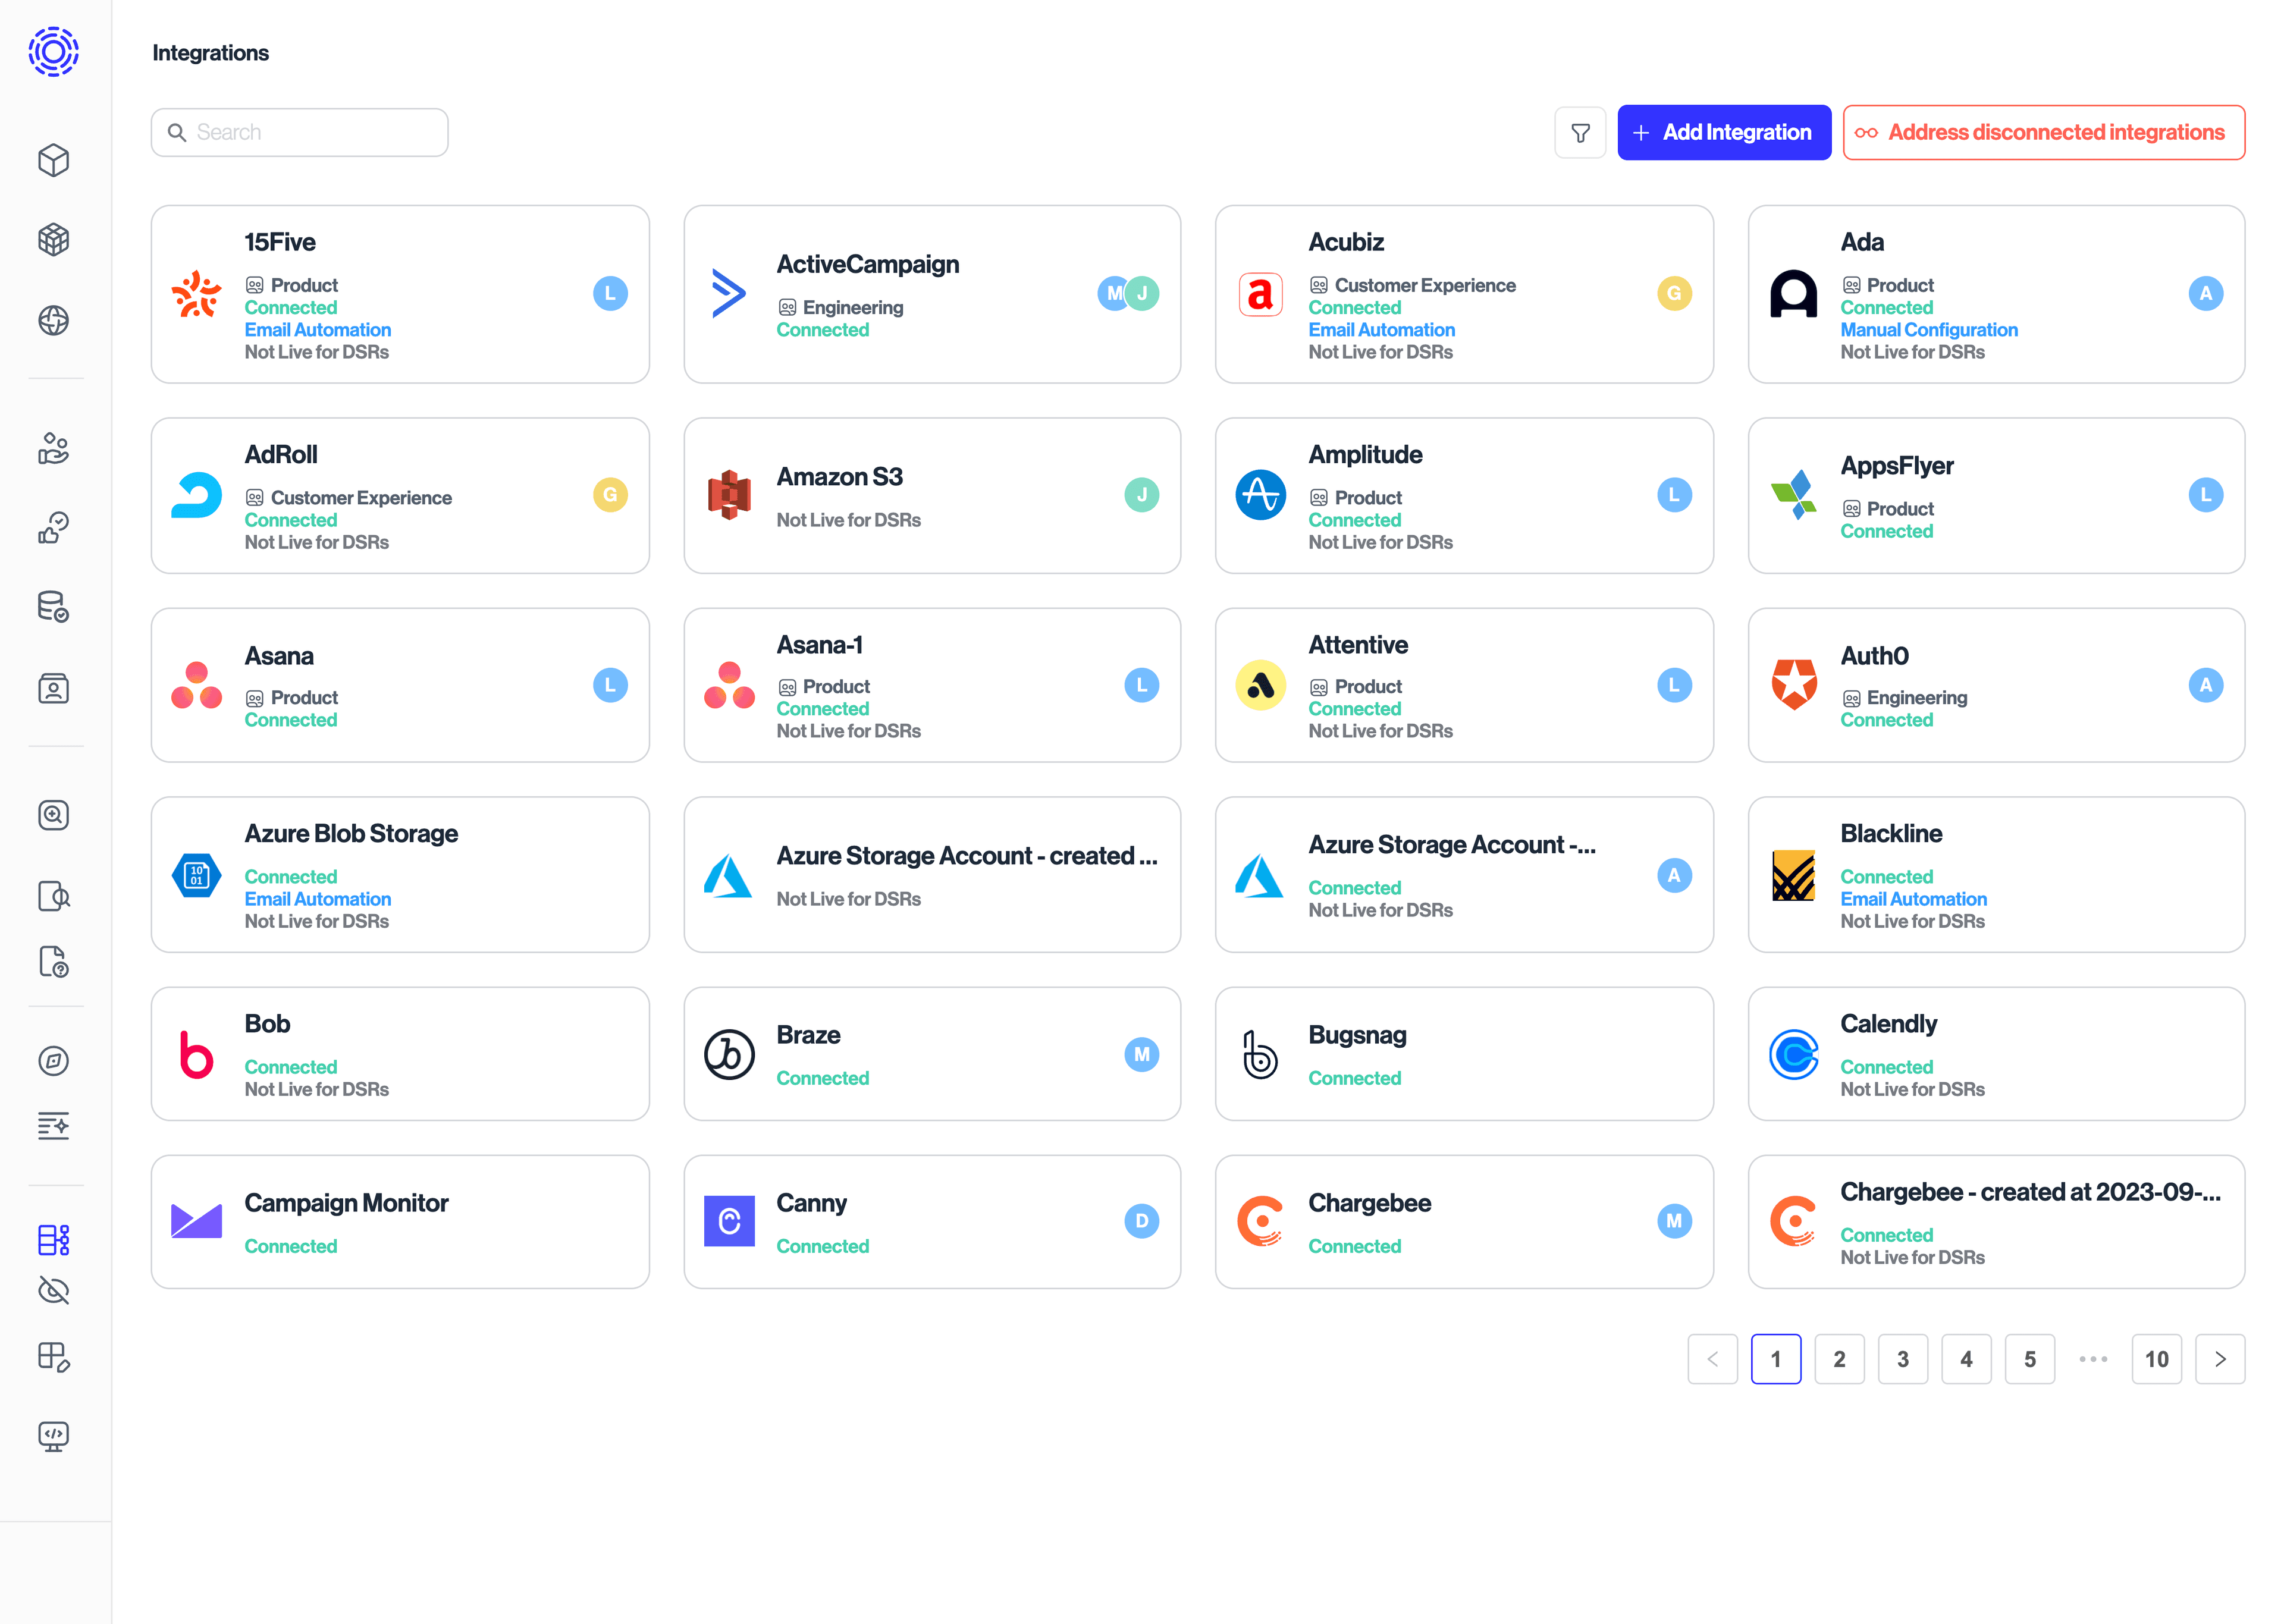Image resolution: width=2284 pixels, height=1624 pixels.
Task: Open the eye-slash privacy icon in sidebar
Action: [54, 1291]
